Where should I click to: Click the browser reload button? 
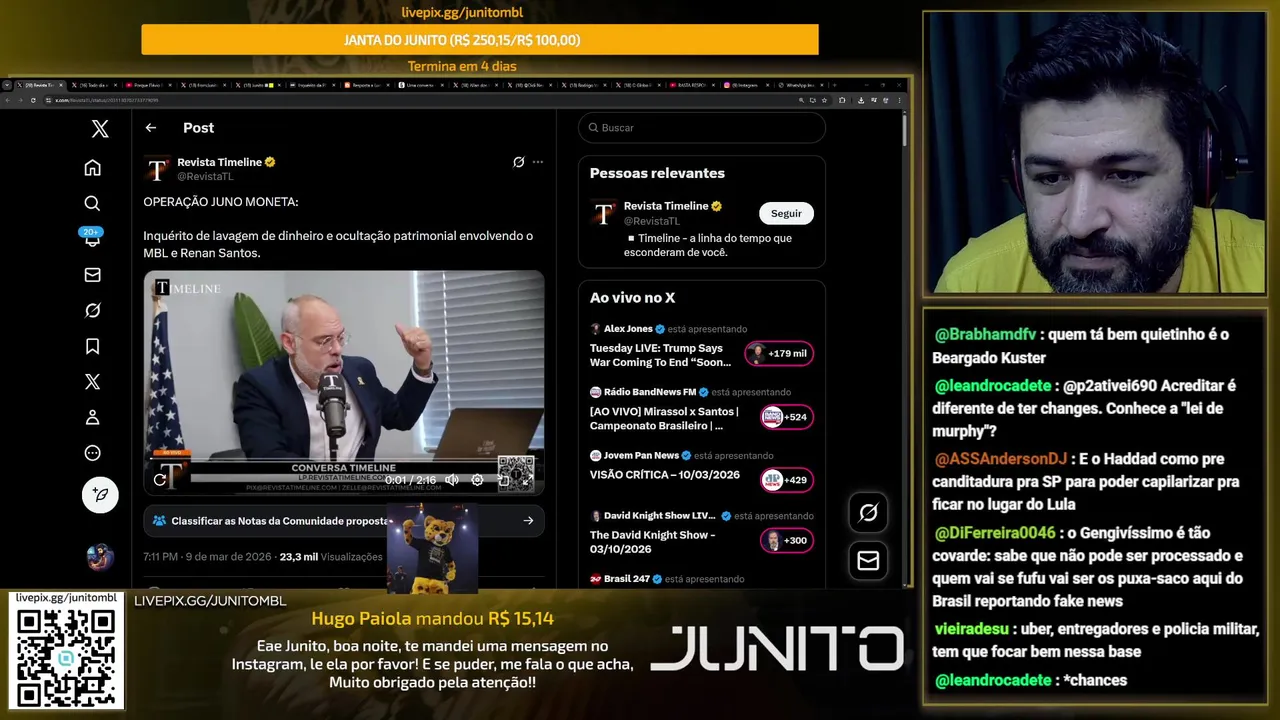33,100
